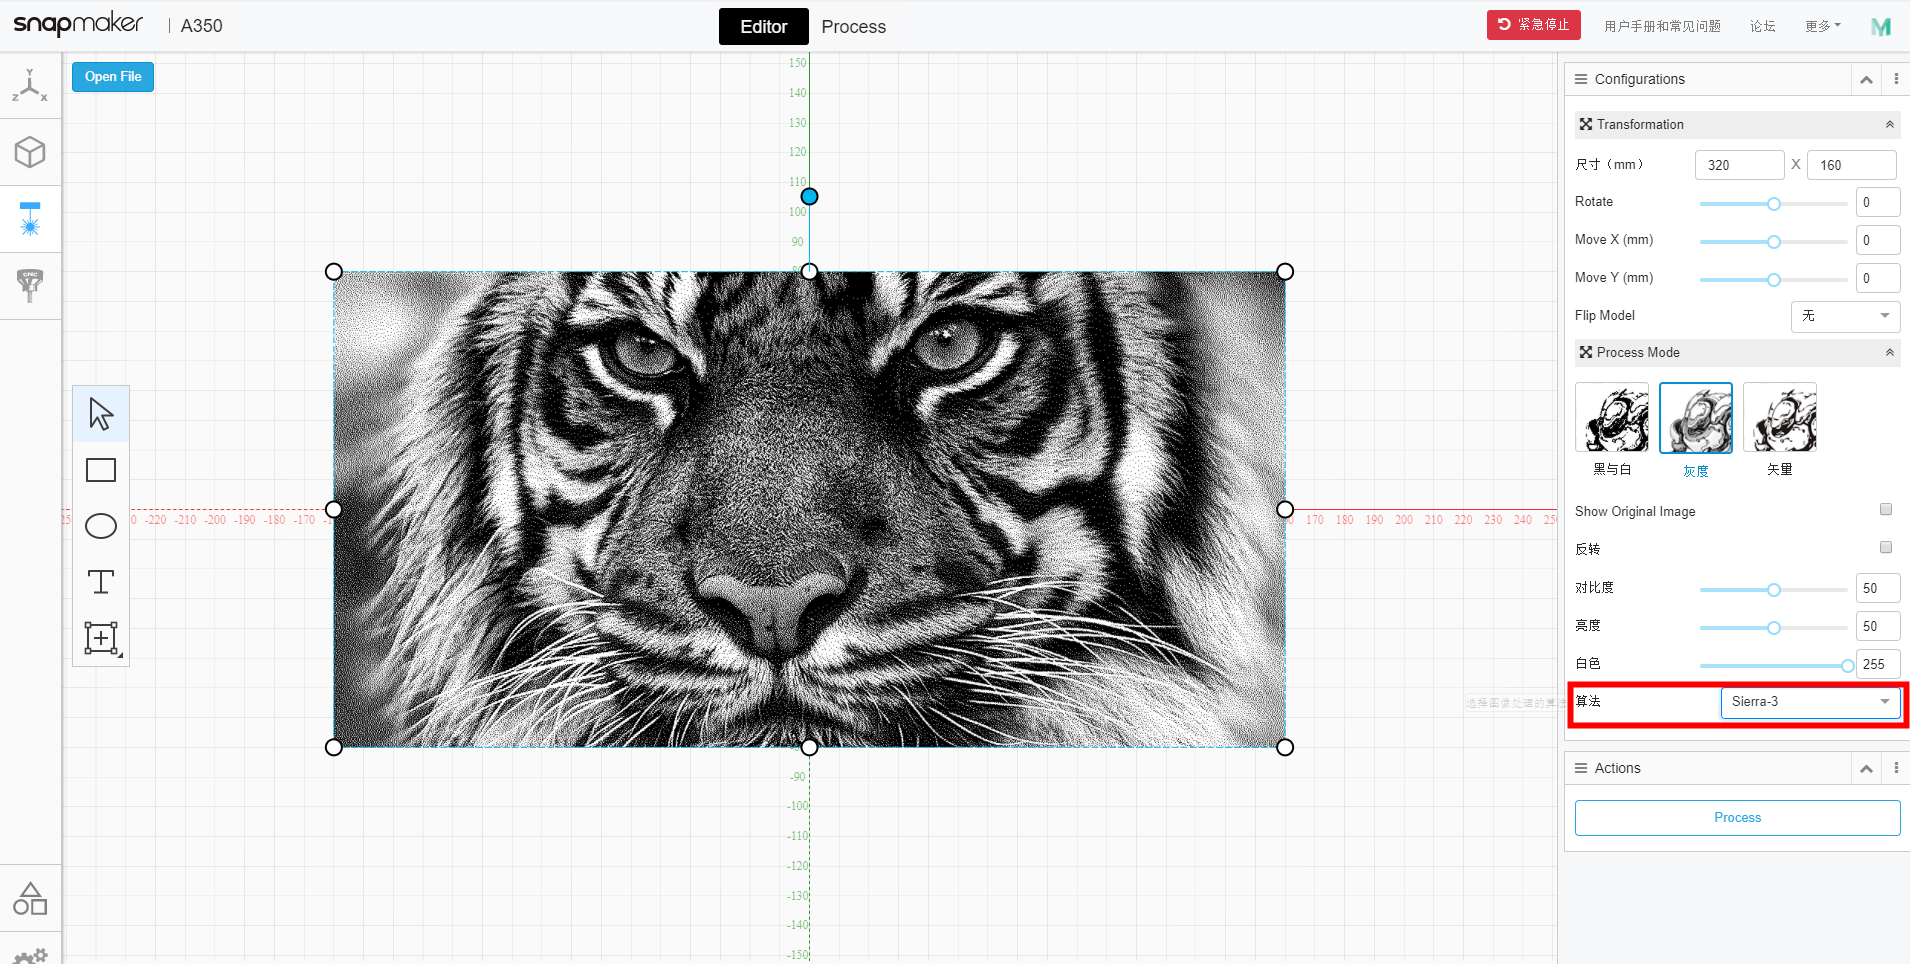The width and height of the screenshot is (1910, 964).
Task: Select the 灰度 greyscale mode thumbnail
Action: click(1696, 418)
